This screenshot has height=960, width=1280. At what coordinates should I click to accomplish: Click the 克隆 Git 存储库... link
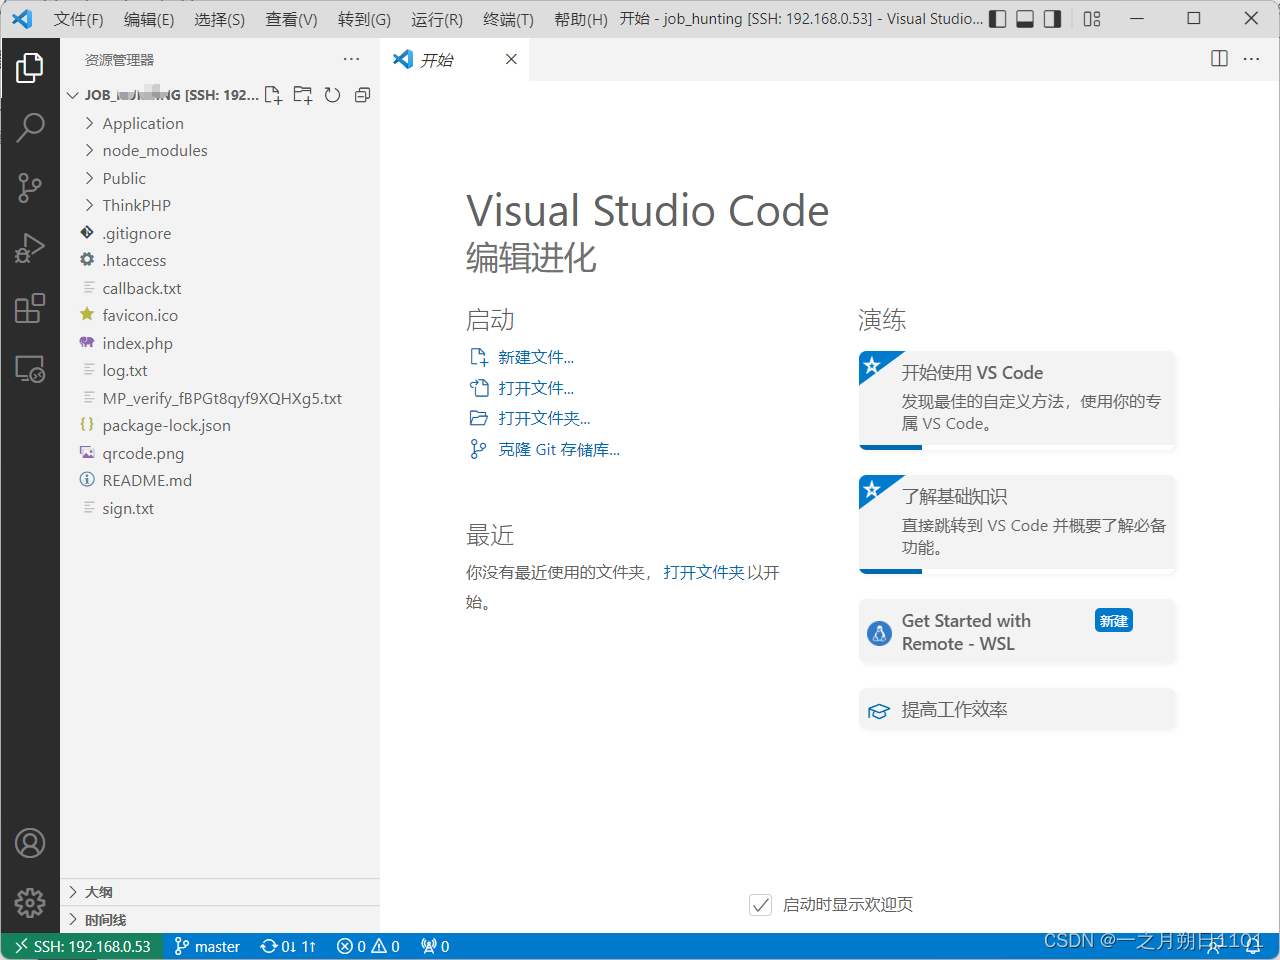559,450
